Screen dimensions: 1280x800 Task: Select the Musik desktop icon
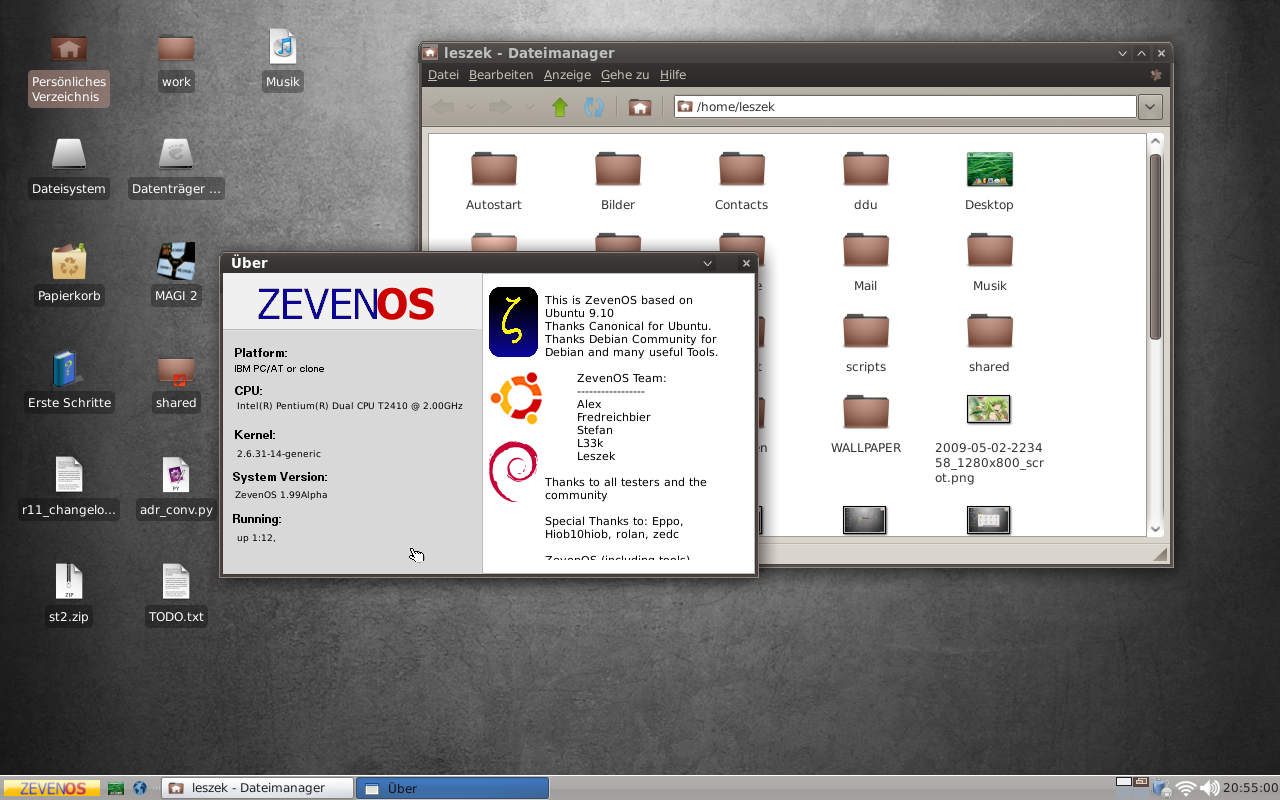pos(283,60)
